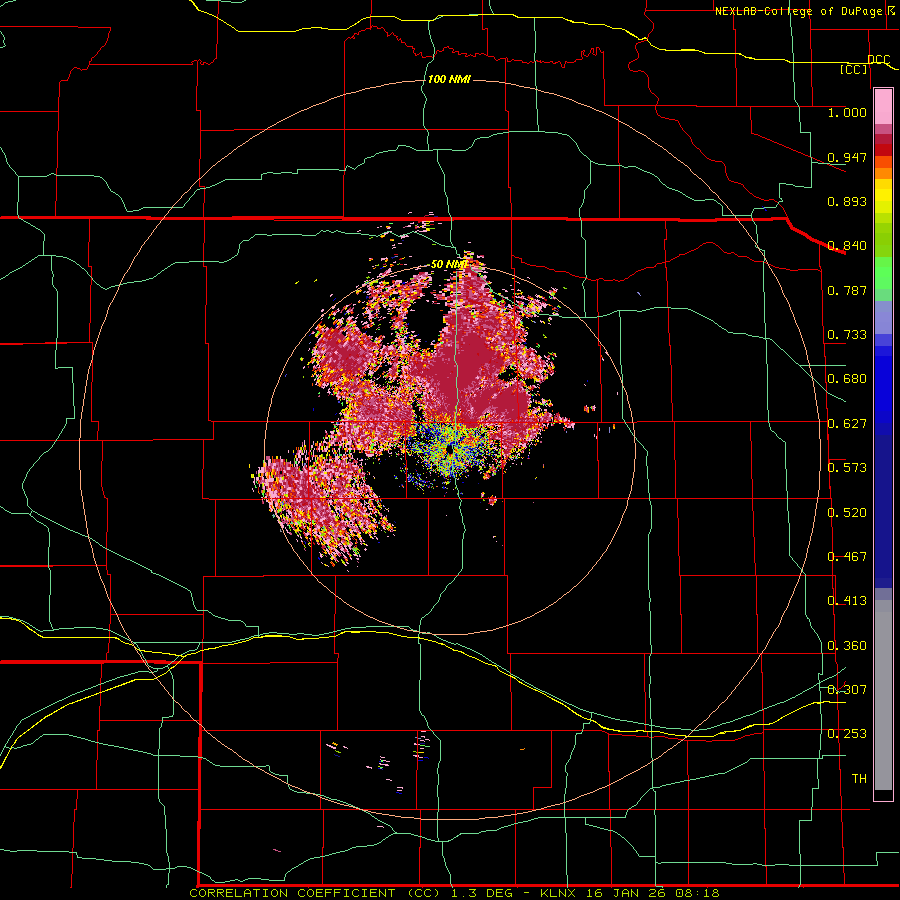Click the 0.680 scale value
This screenshot has width=900, height=900.
tap(847, 379)
